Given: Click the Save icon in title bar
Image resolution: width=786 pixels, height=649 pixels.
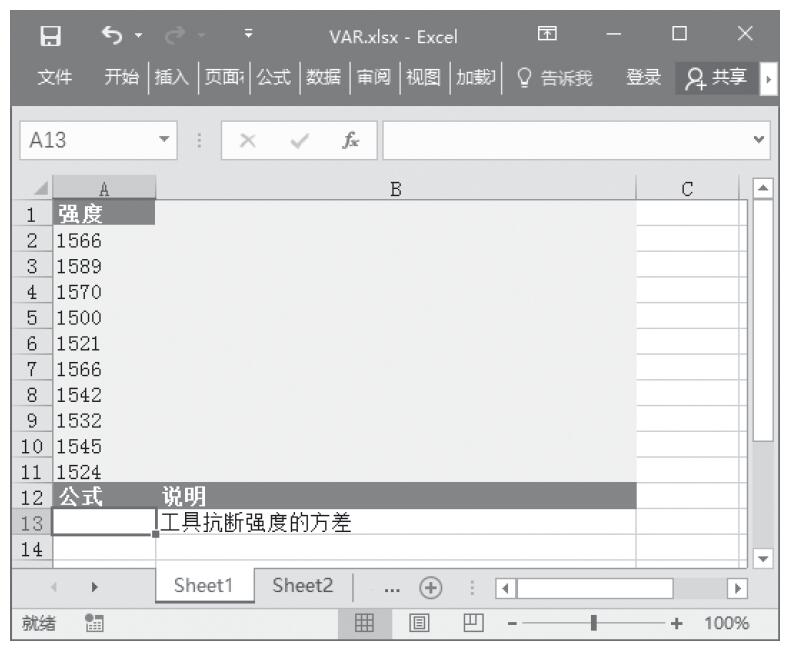Looking at the screenshot, I should pos(48,36).
